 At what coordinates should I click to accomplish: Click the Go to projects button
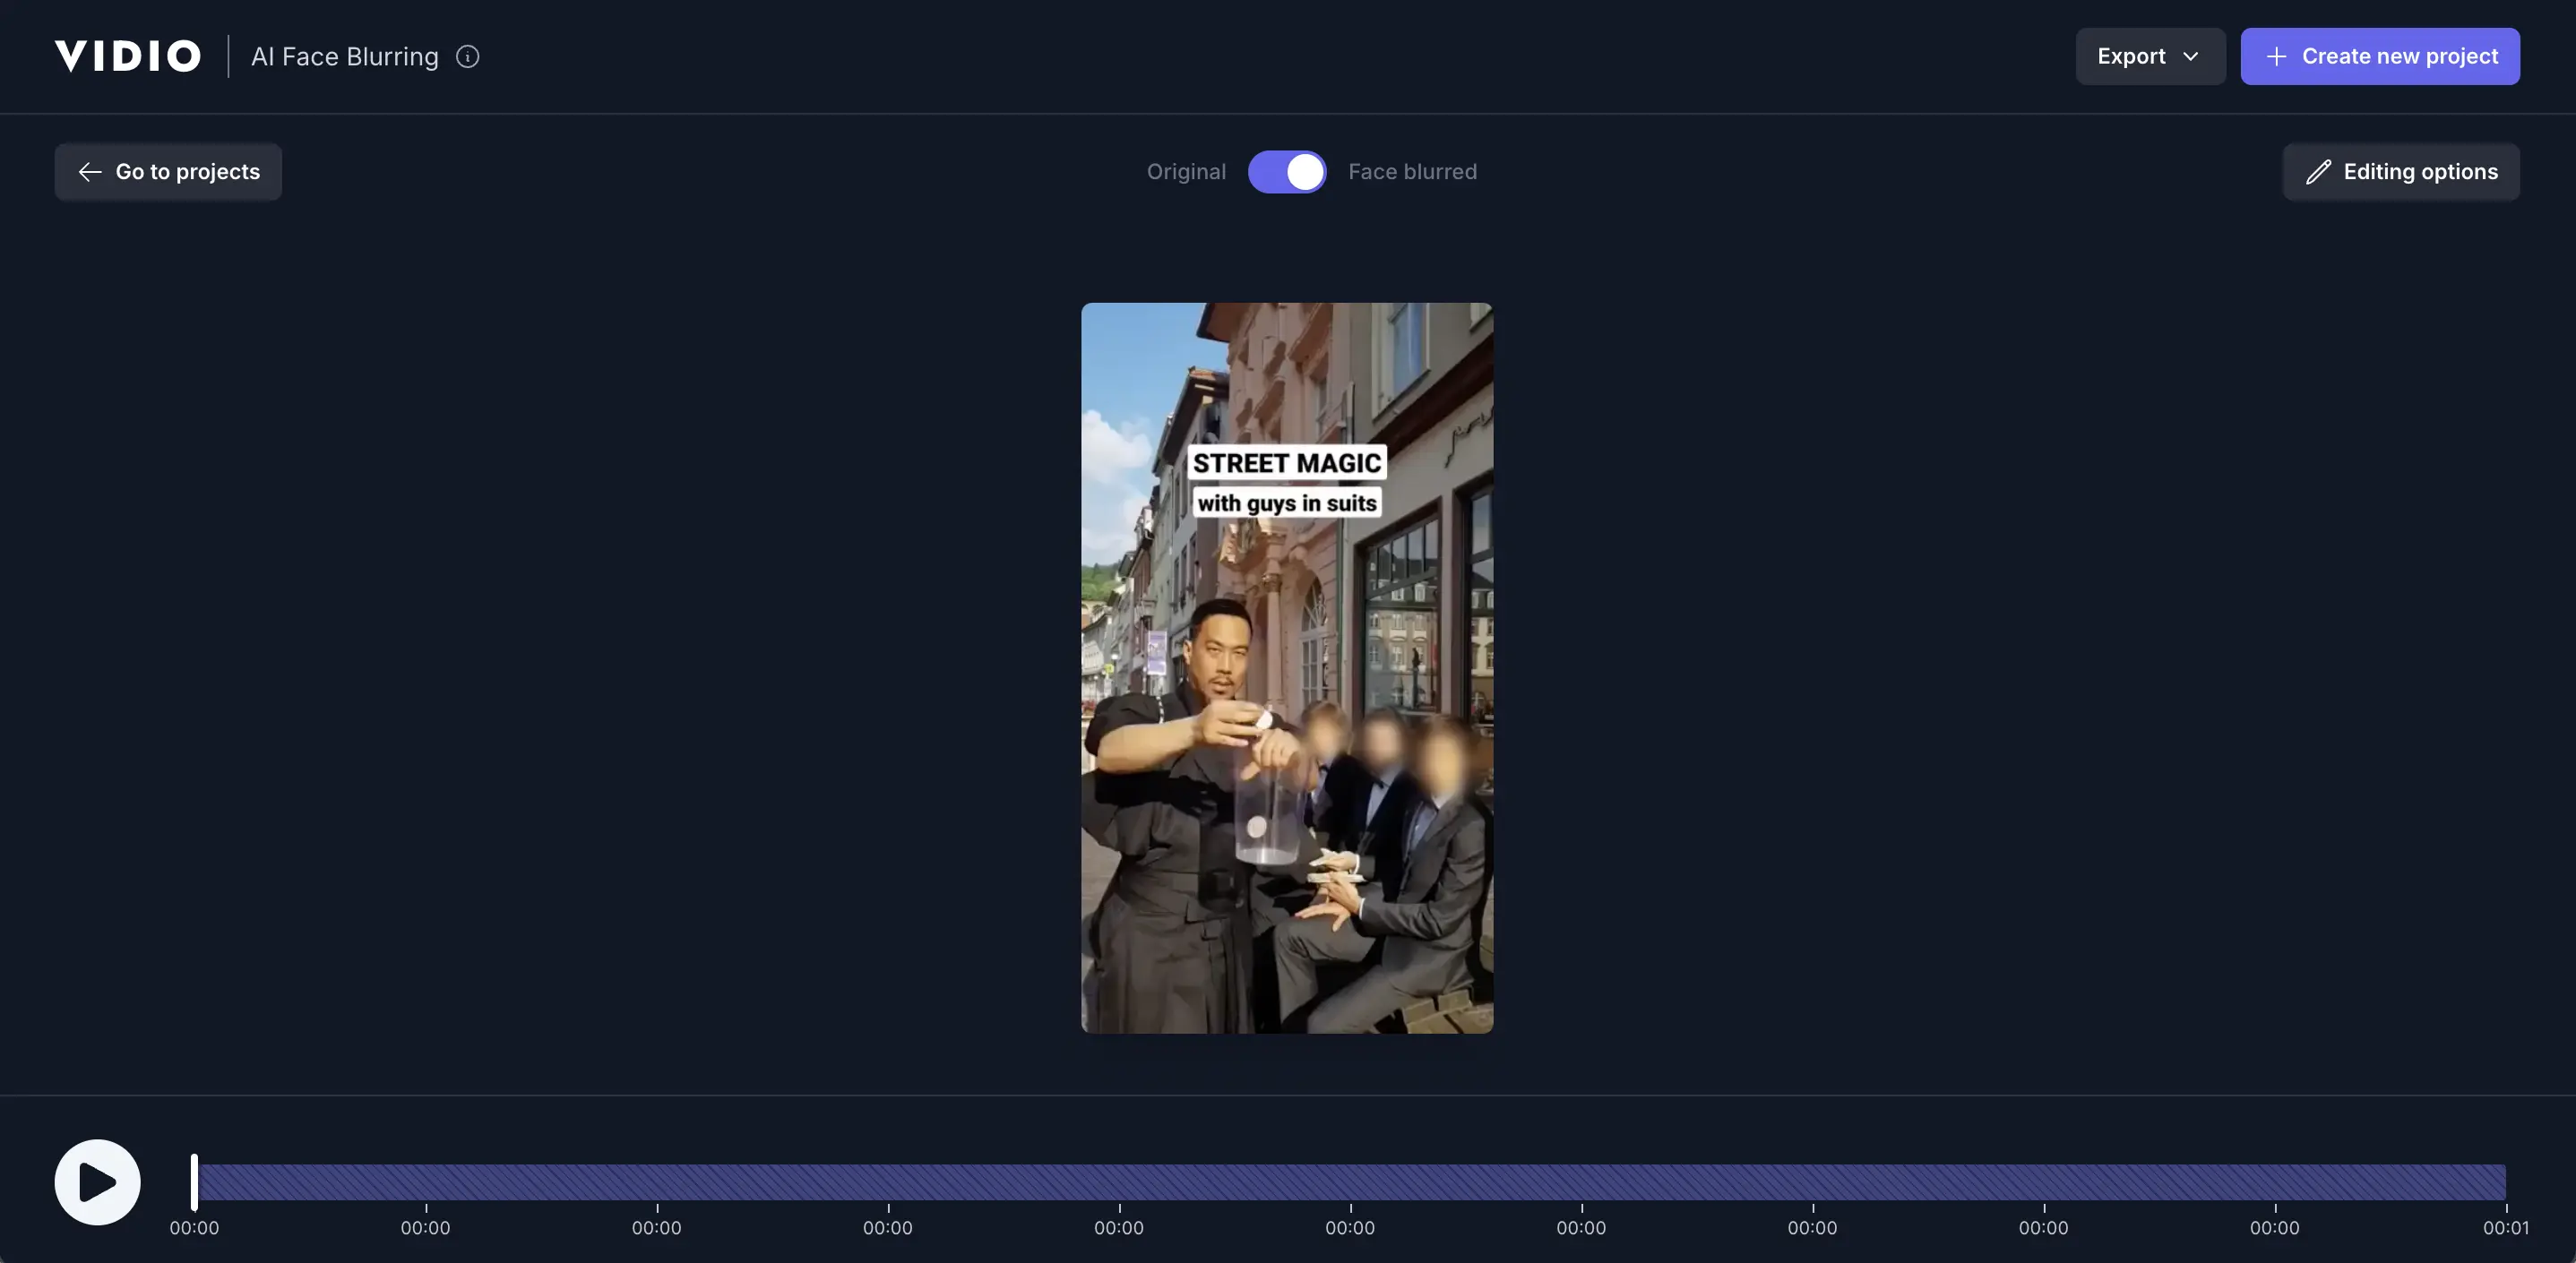[x=168, y=171]
